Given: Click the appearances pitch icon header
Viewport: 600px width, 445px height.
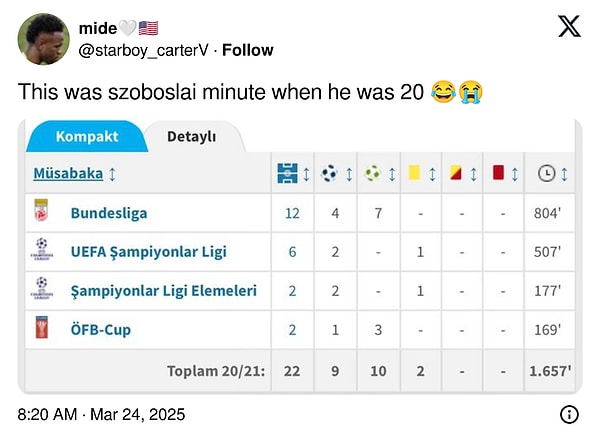Looking at the screenshot, I should 287,173.
